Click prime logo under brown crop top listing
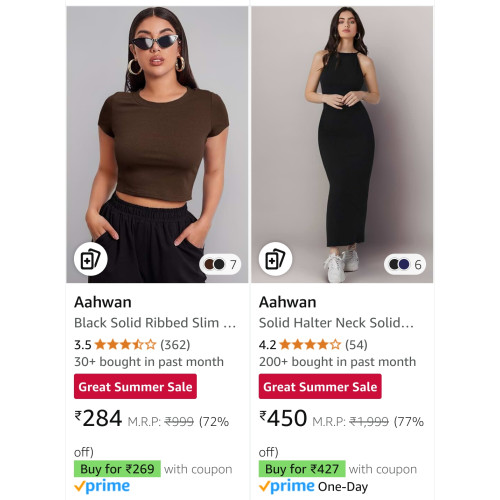The width and height of the screenshot is (500, 500). (102, 486)
